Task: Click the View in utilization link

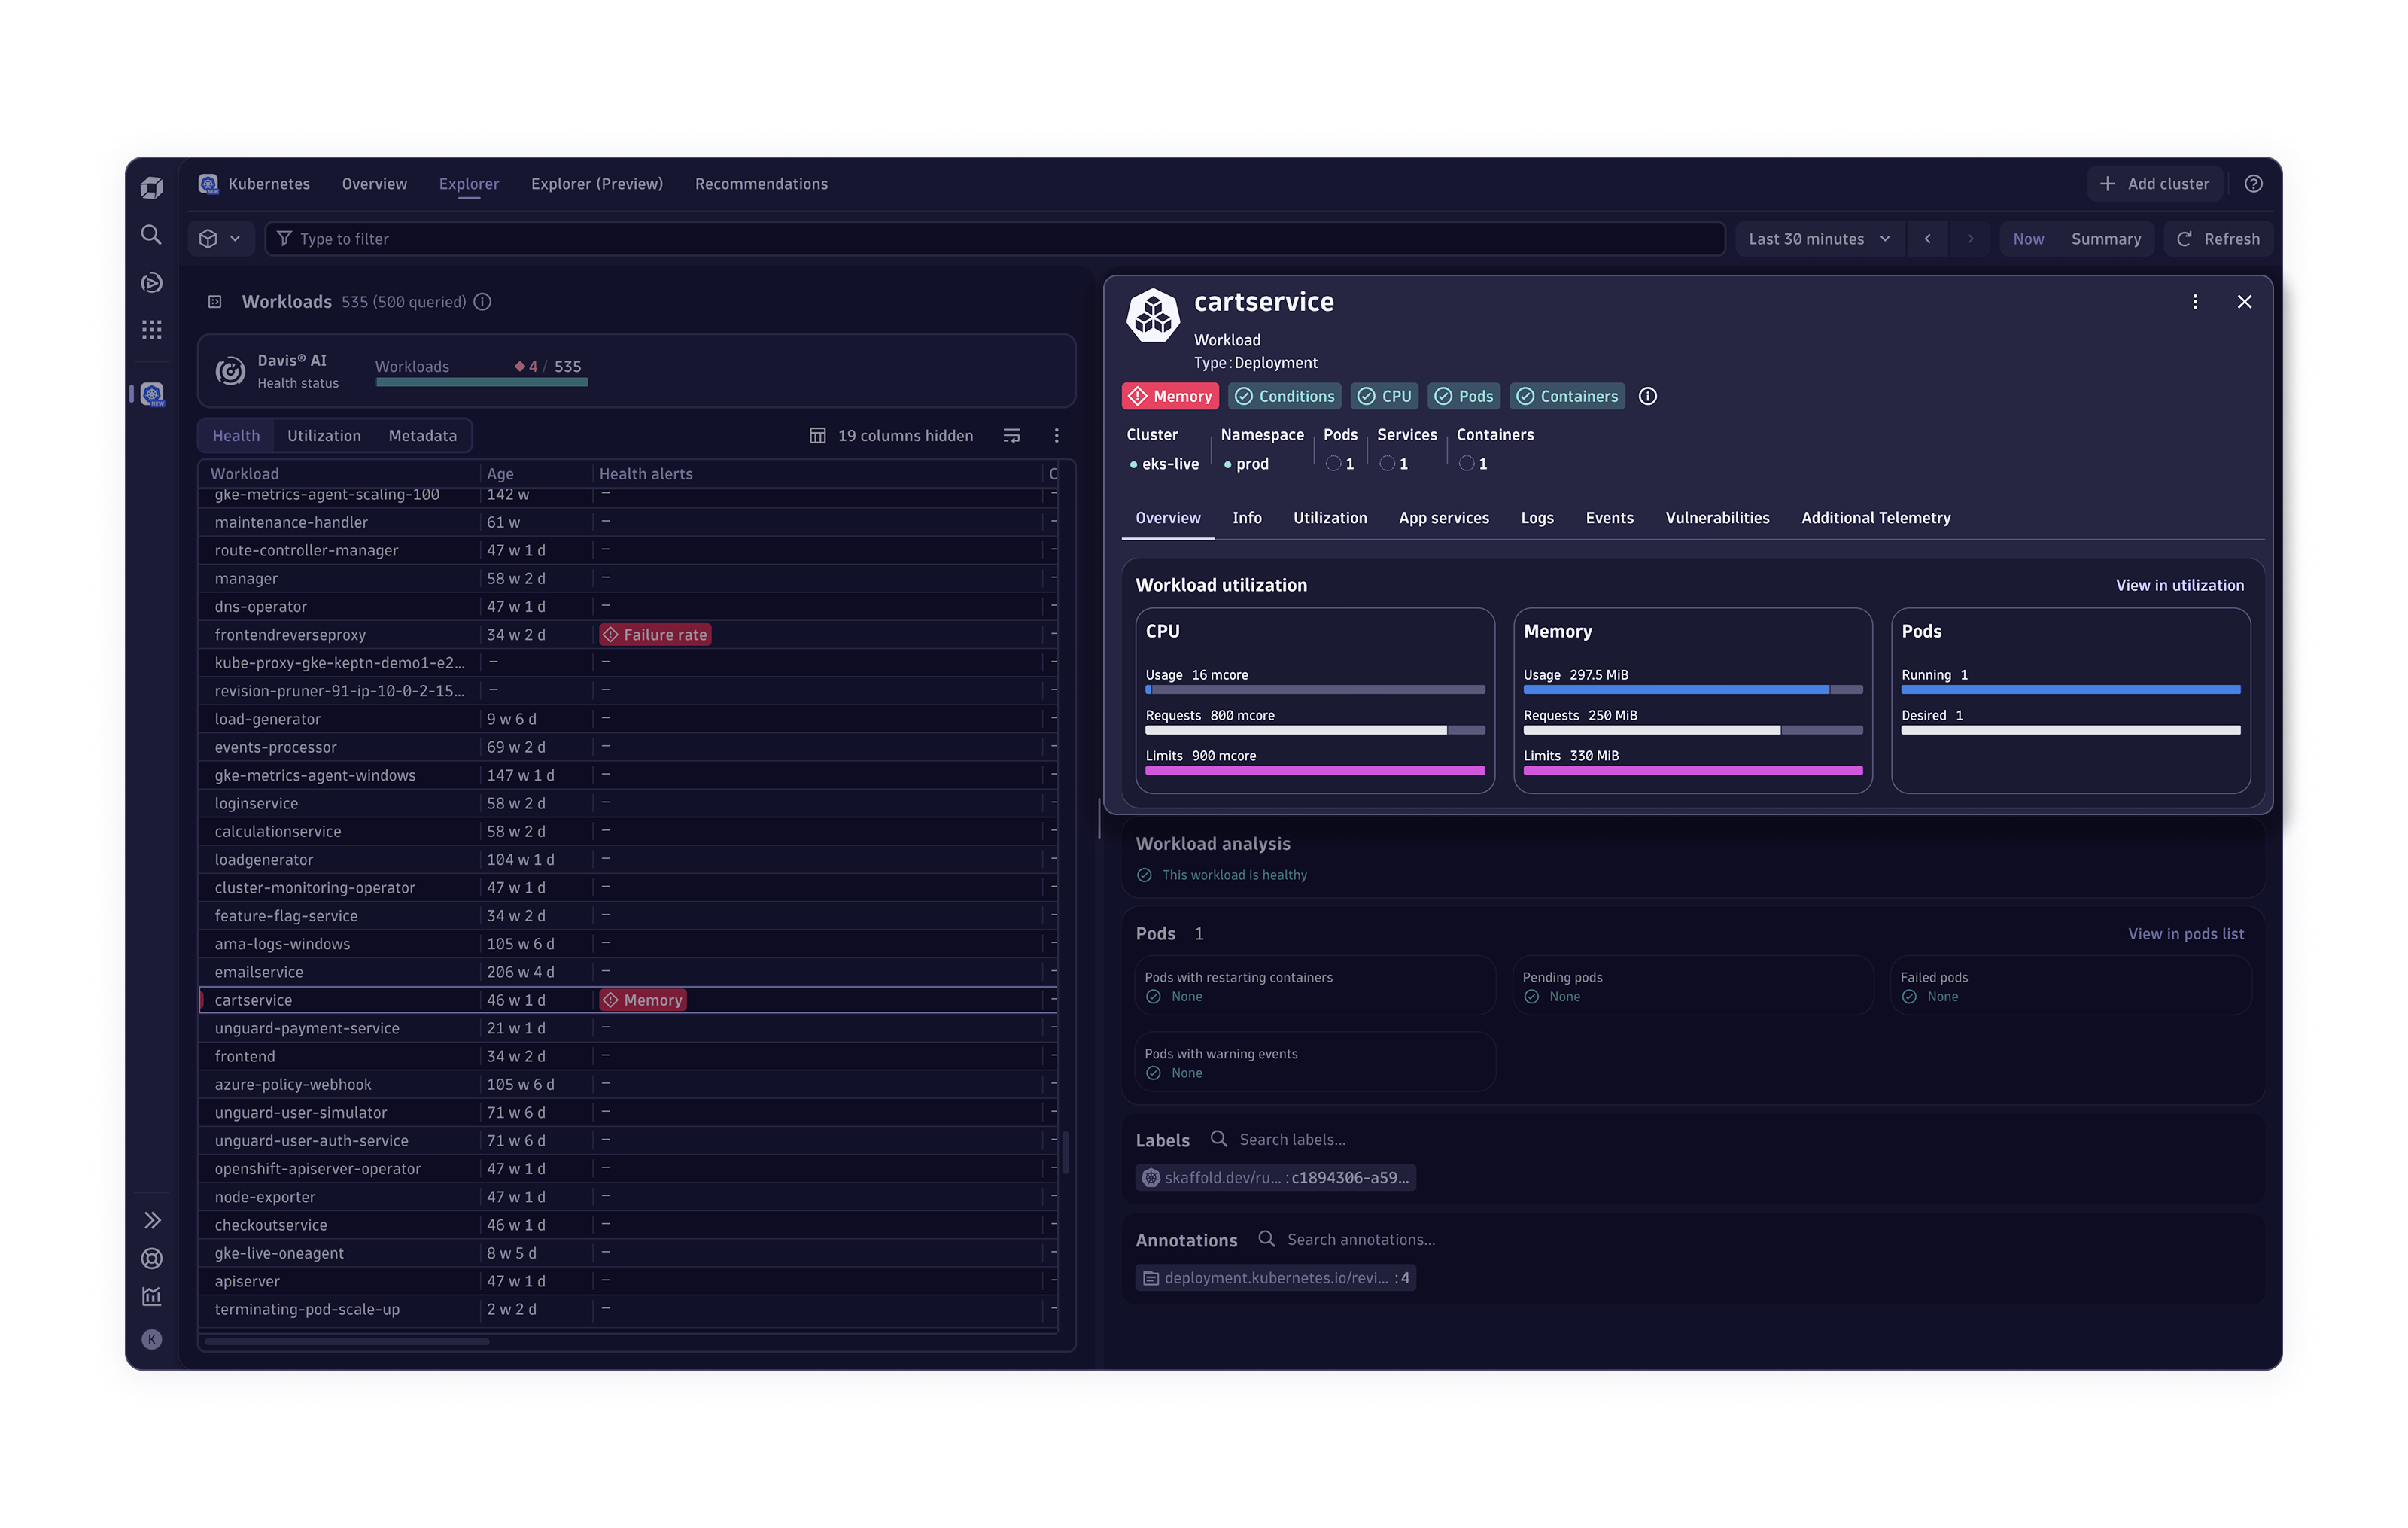Action: pos(2179,586)
